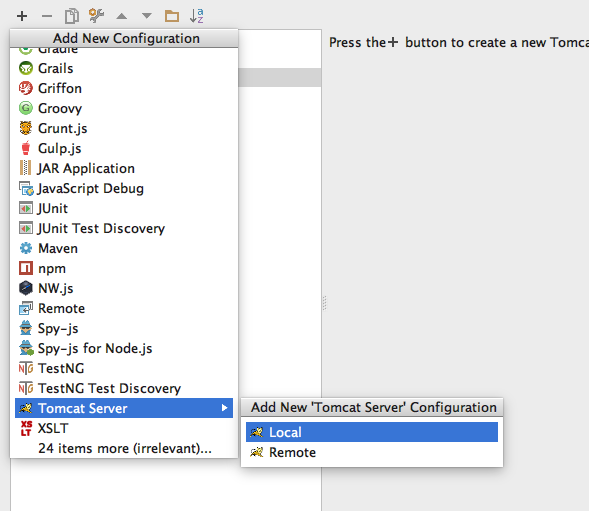Image resolution: width=589 pixels, height=511 pixels.
Task: Click the Tomcat cat icon next to Local
Action: [x=257, y=432]
